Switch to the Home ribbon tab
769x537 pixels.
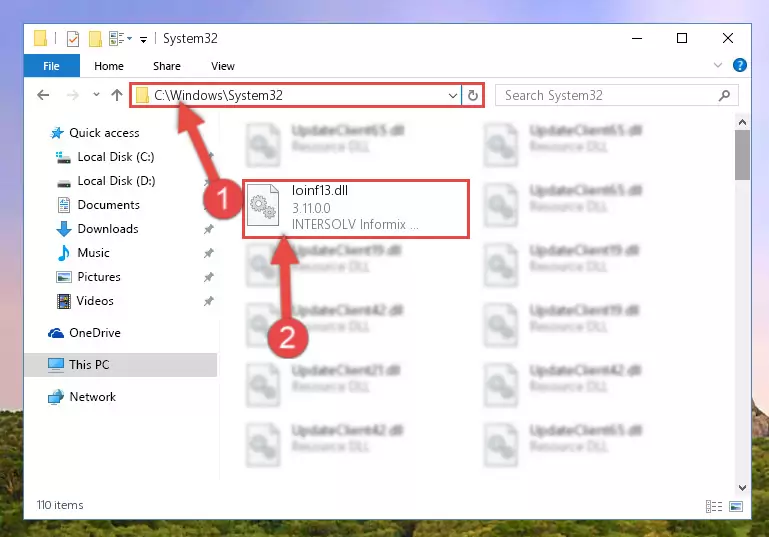109,66
